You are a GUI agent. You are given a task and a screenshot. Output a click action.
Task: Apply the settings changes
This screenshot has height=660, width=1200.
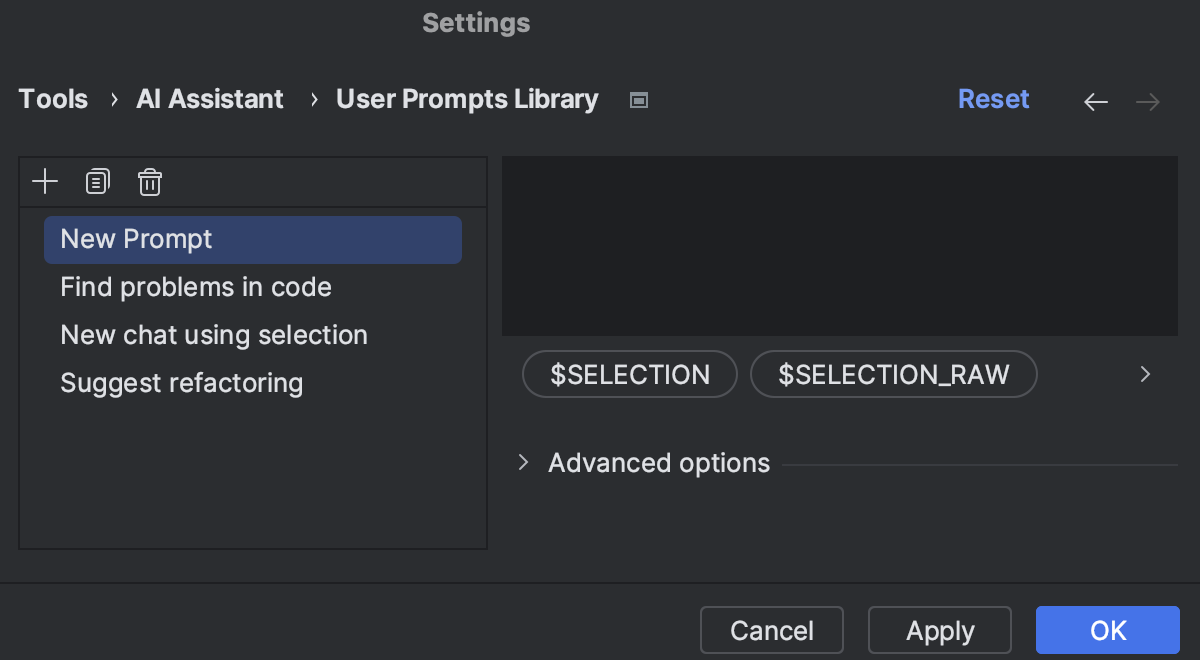point(940,631)
